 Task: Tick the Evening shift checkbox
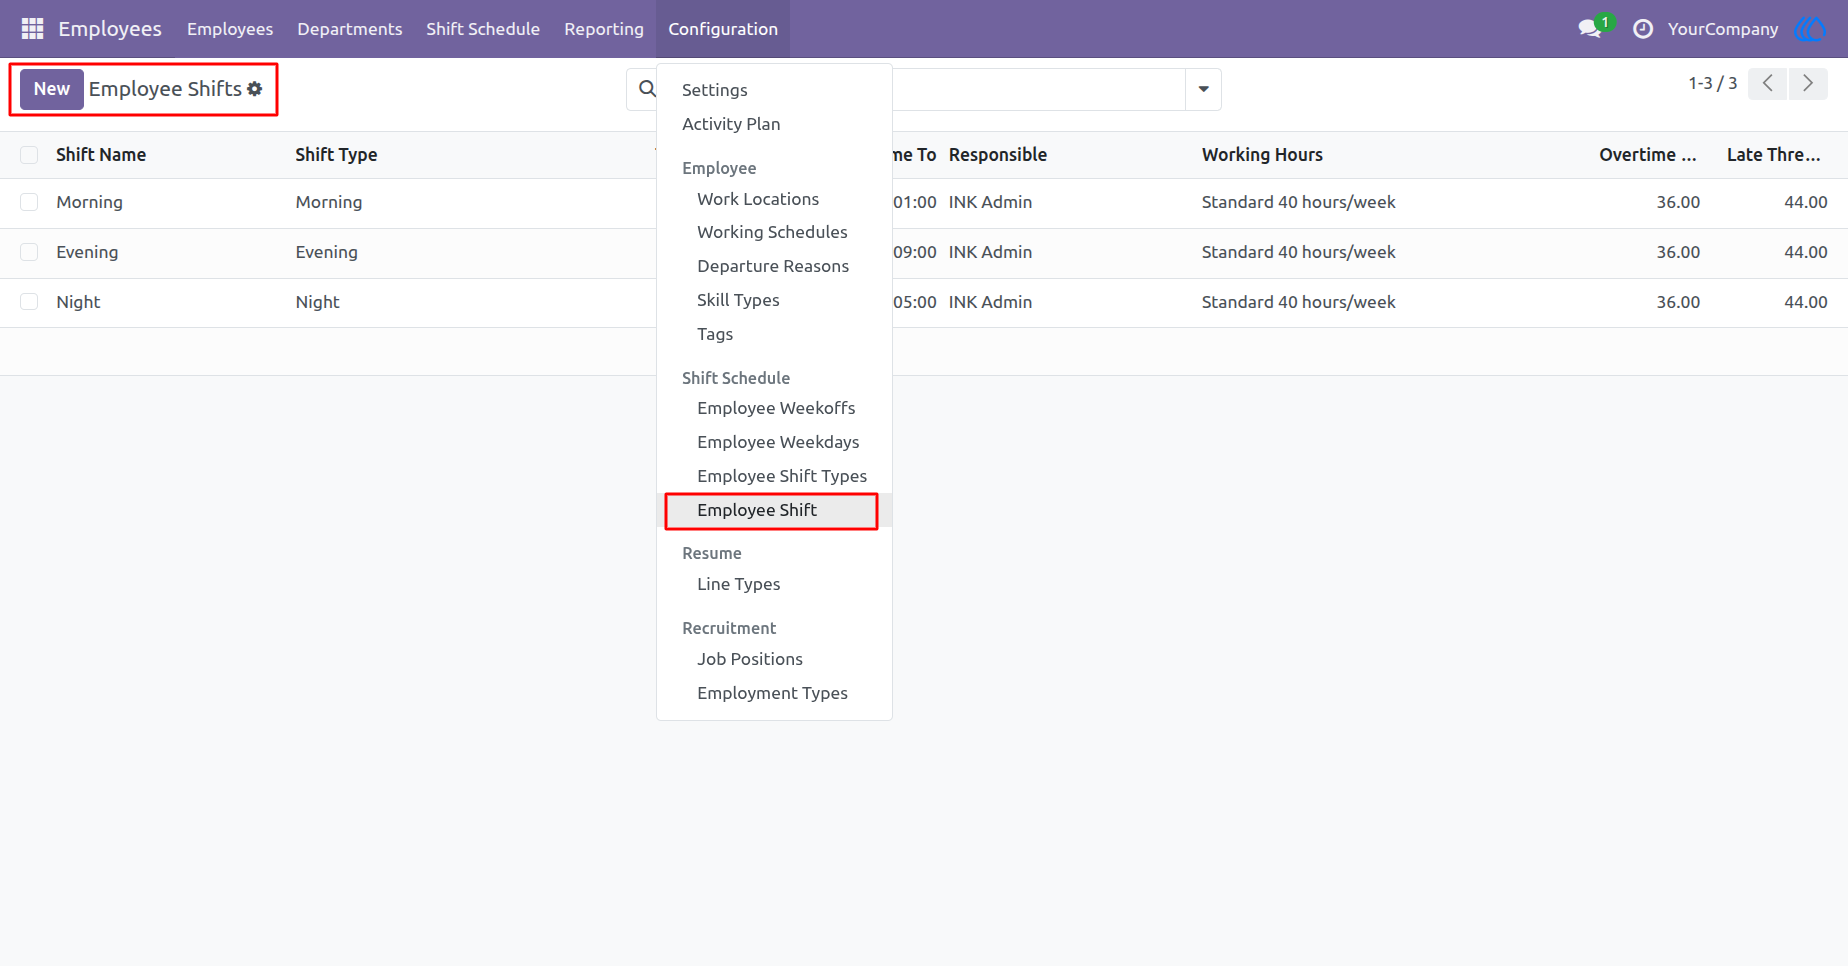(x=29, y=253)
